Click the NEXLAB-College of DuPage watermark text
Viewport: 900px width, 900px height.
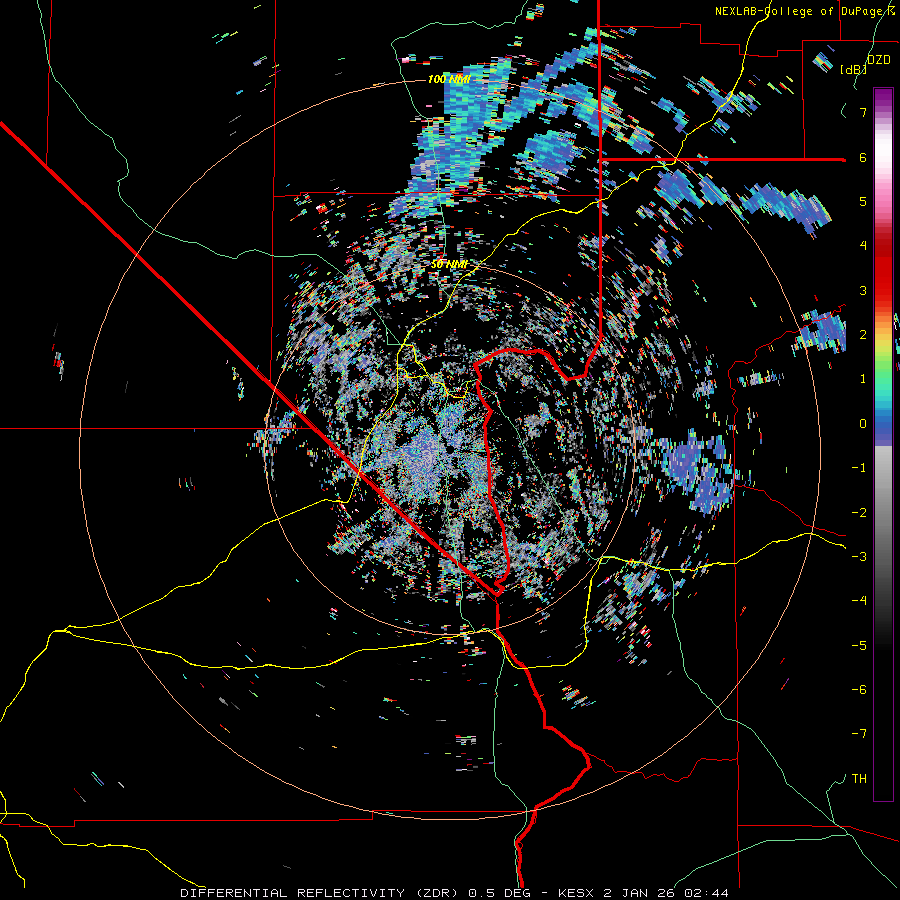pos(804,11)
